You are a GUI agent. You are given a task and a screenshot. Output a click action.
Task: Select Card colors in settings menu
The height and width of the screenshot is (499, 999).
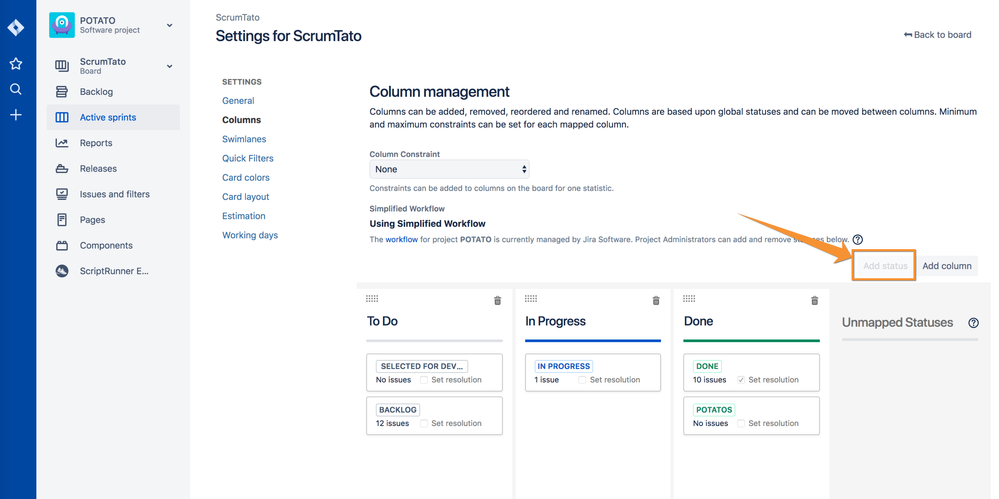coord(246,178)
